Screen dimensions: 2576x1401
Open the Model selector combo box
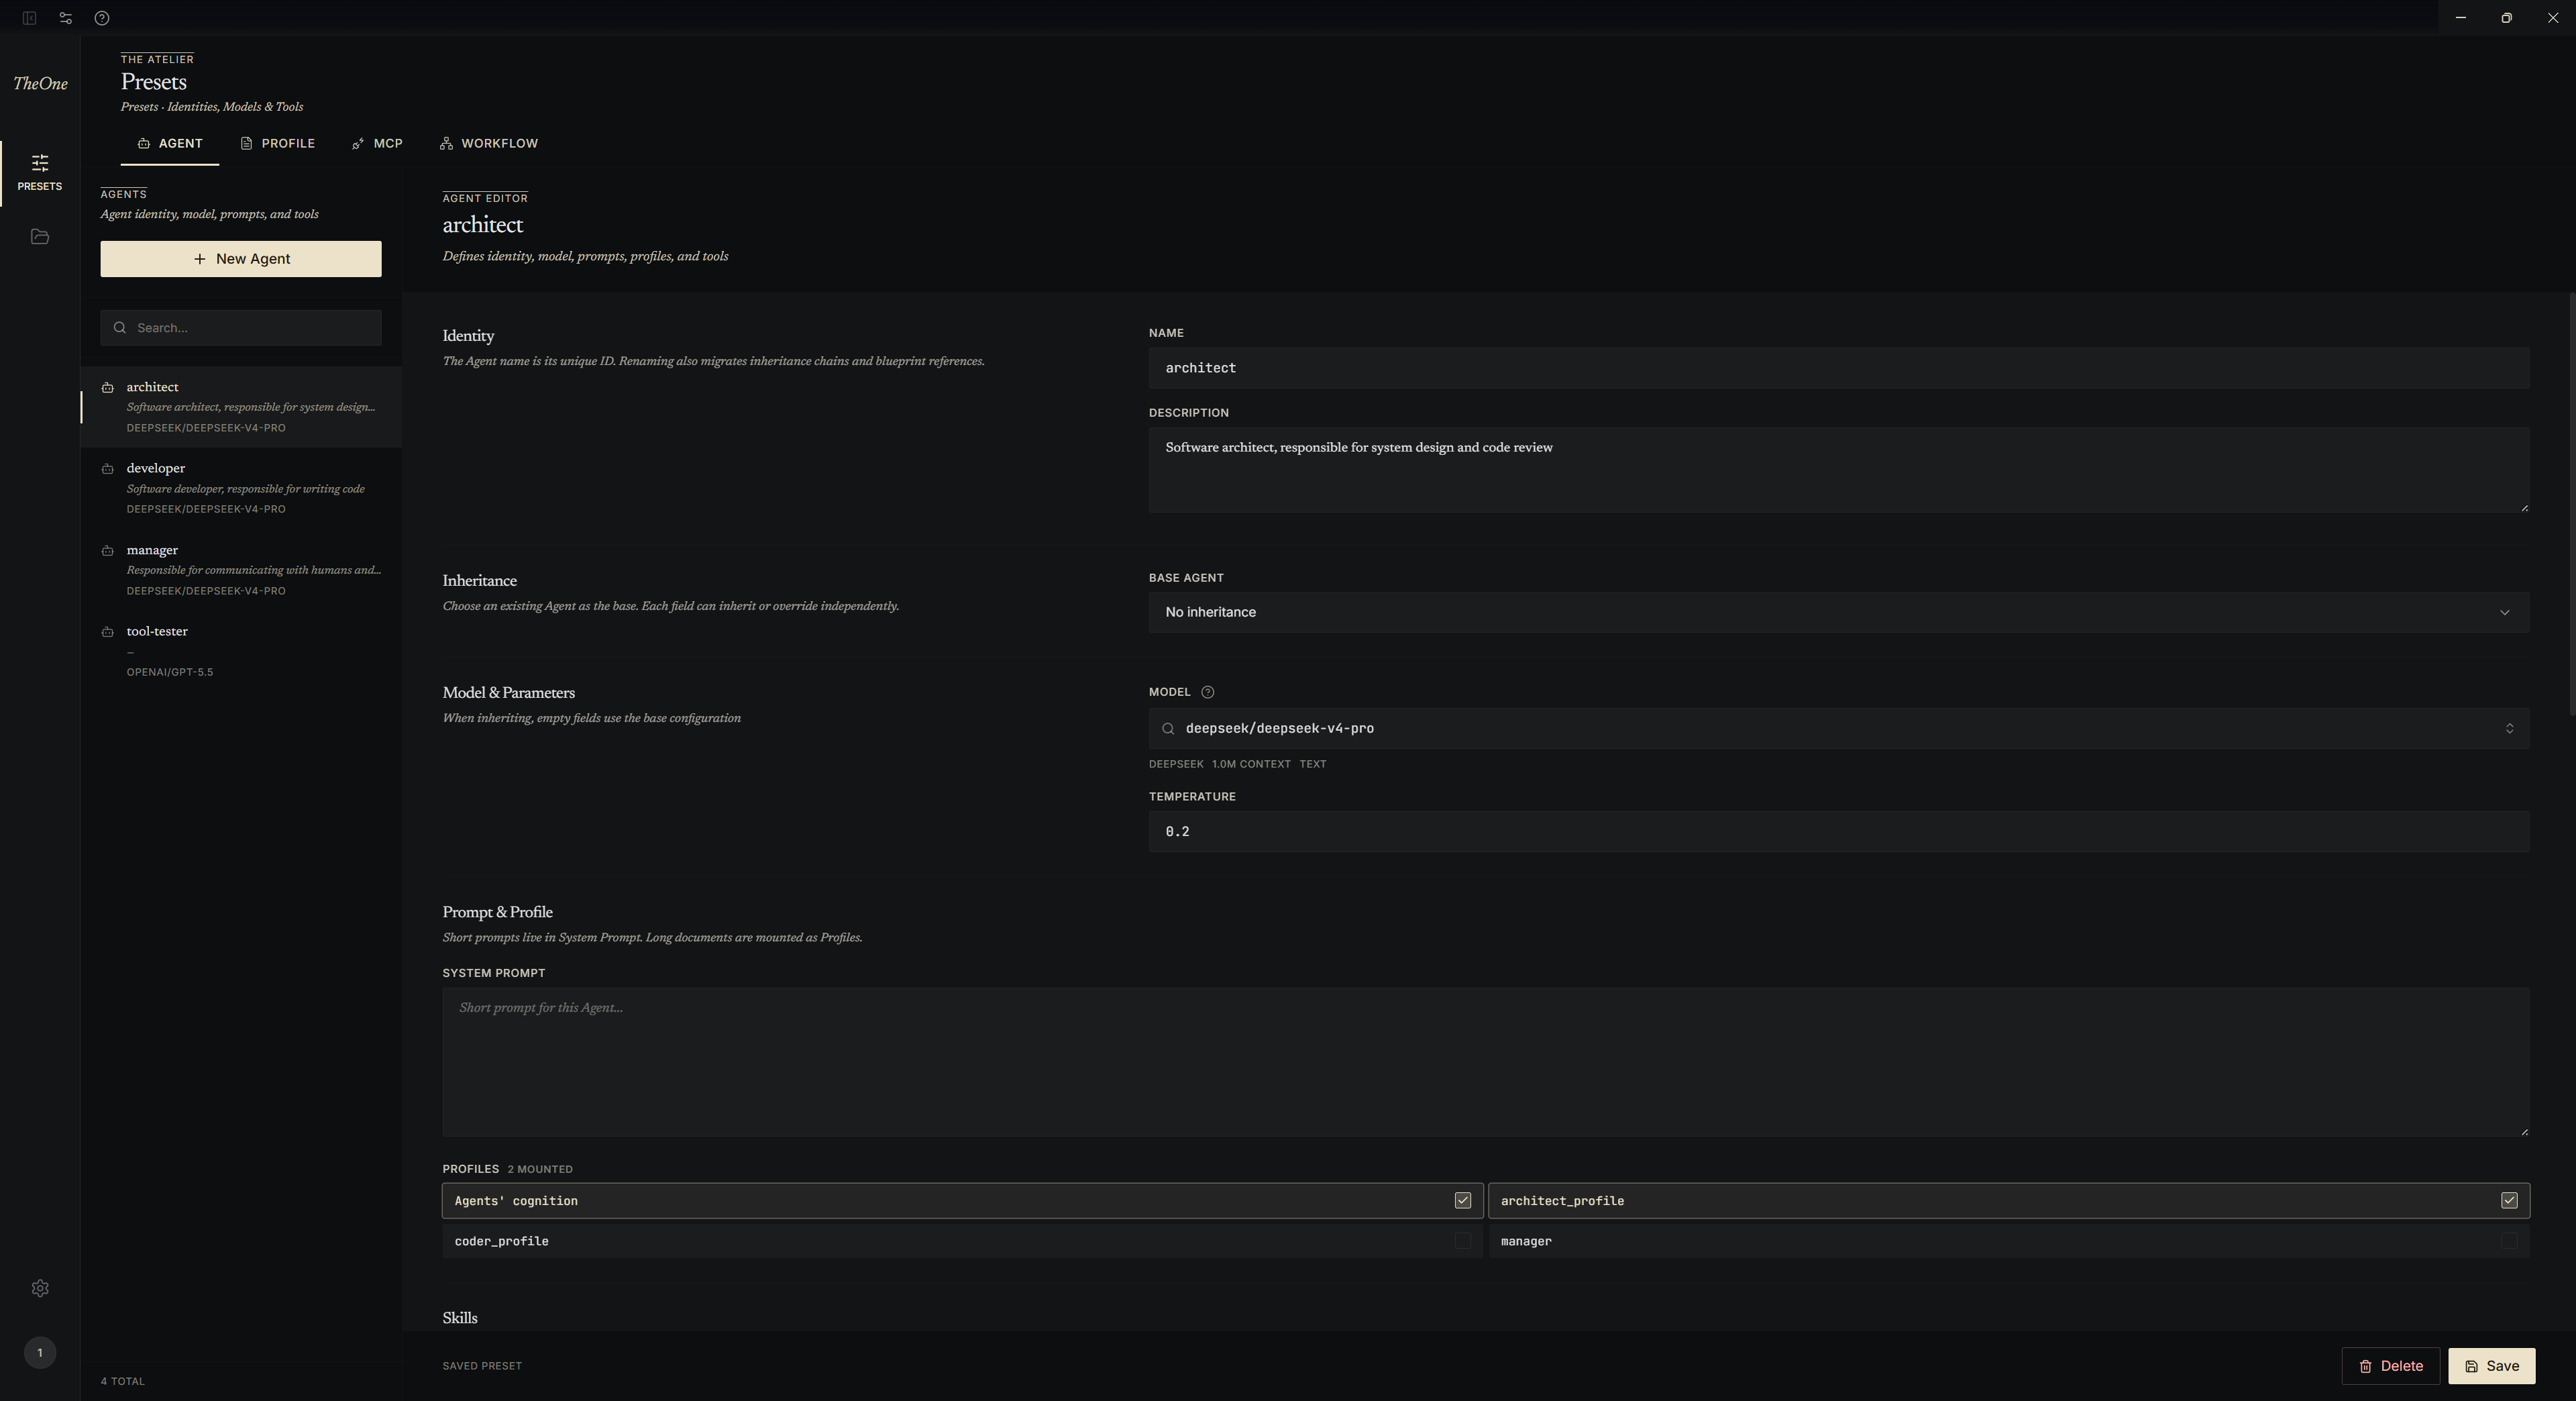pyautogui.click(x=1839, y=729)
